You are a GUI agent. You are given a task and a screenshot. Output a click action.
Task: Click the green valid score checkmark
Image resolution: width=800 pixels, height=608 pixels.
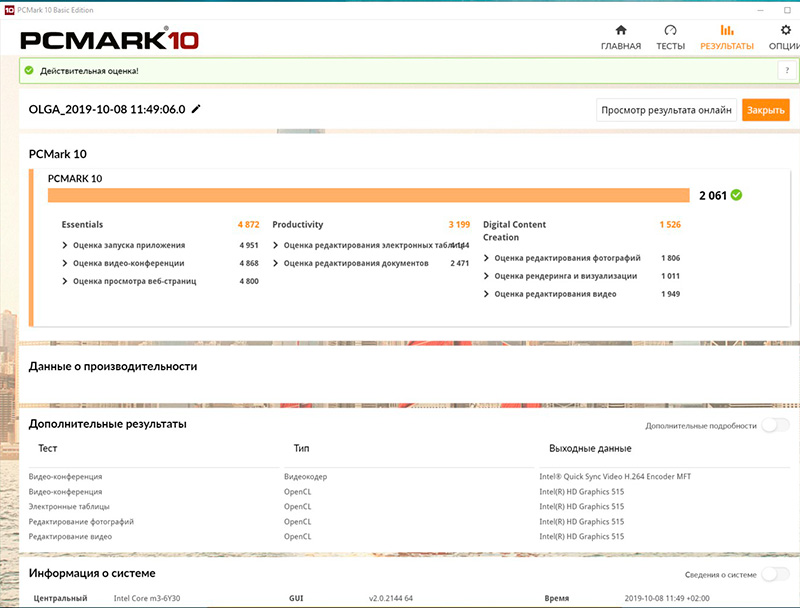point(736,195)
